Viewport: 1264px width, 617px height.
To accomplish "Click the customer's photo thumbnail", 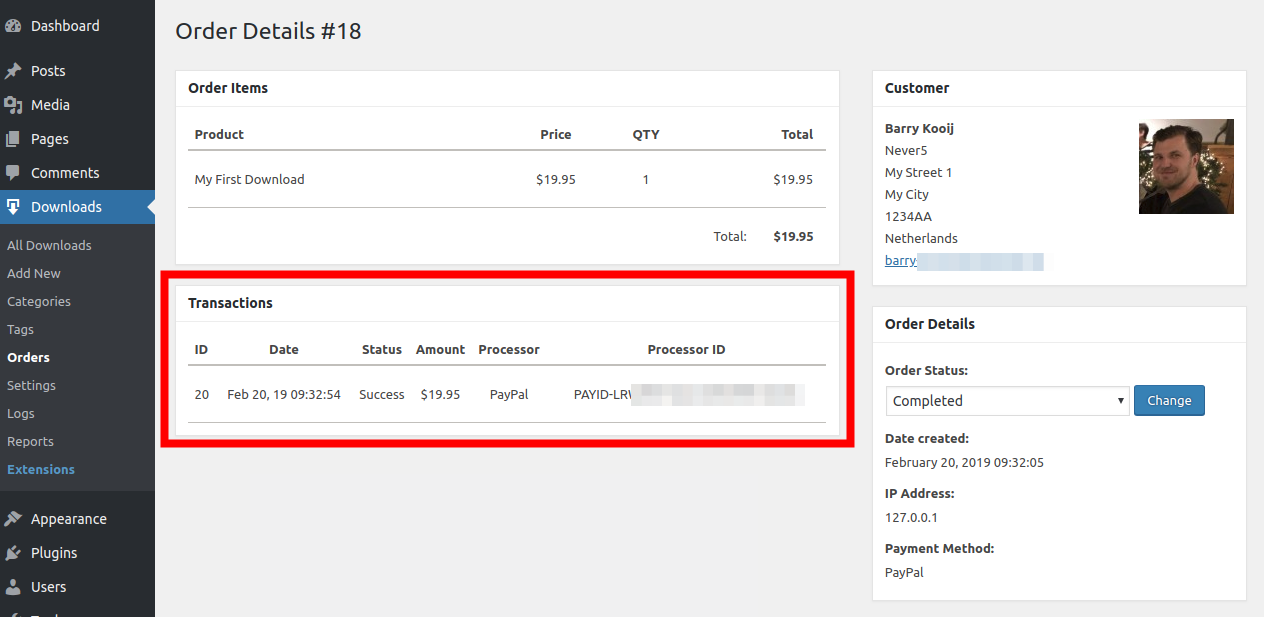I will point(1186,166).
